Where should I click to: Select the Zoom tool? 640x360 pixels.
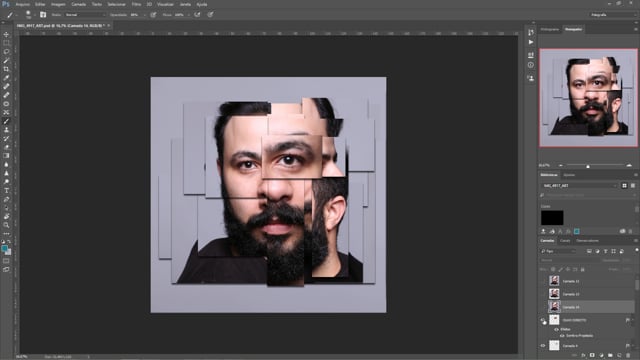coord(6,225)
